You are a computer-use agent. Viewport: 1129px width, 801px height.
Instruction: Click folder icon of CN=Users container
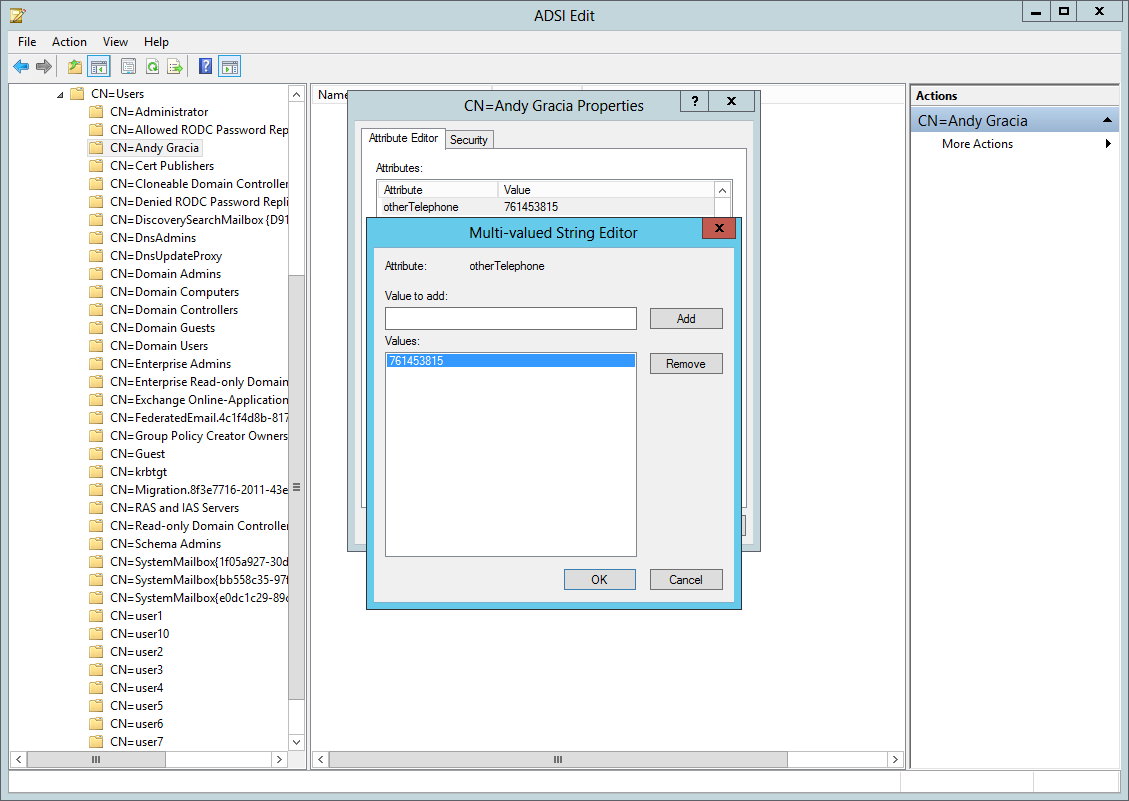(x=77, y=94)
